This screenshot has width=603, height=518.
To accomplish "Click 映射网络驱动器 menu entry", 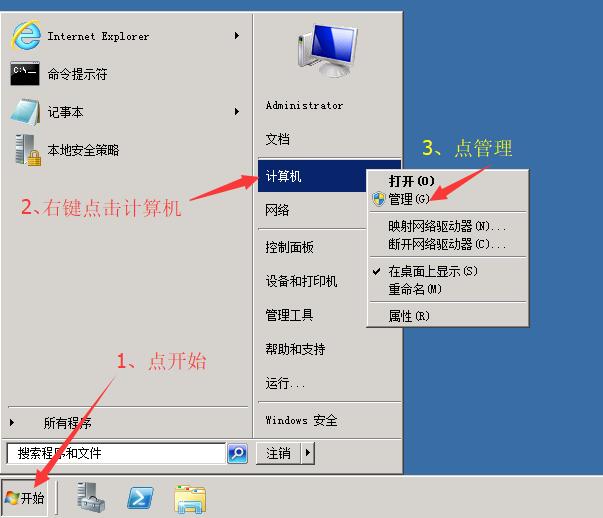I will 447,227.
